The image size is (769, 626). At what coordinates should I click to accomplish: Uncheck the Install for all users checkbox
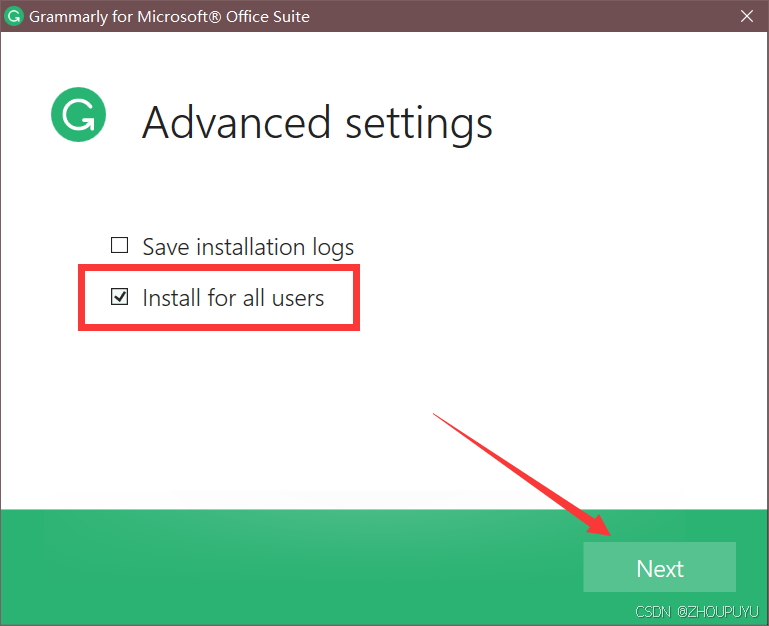tap(120, 297)
